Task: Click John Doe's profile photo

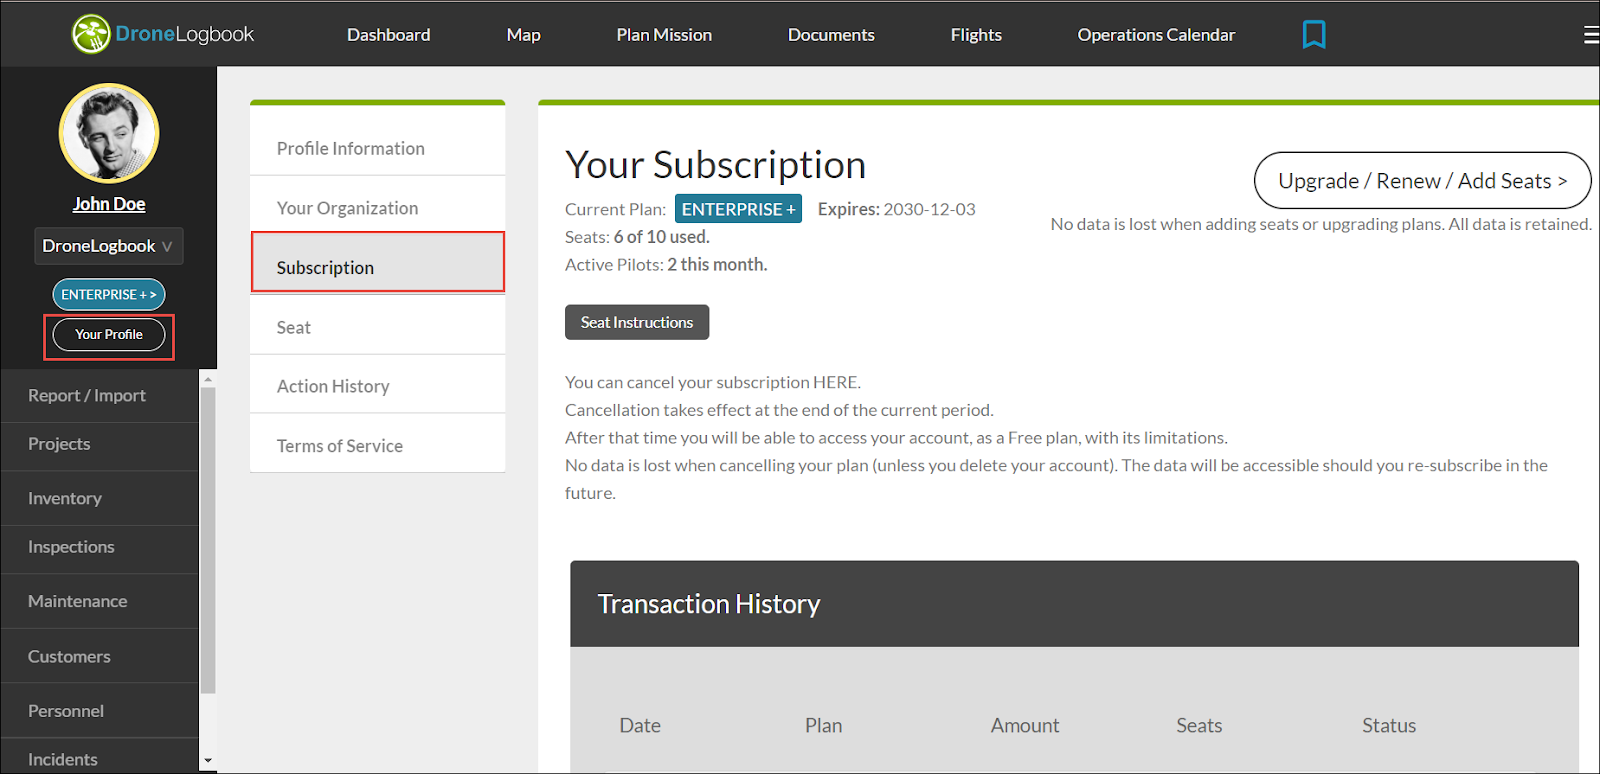Action: [109, 133]
